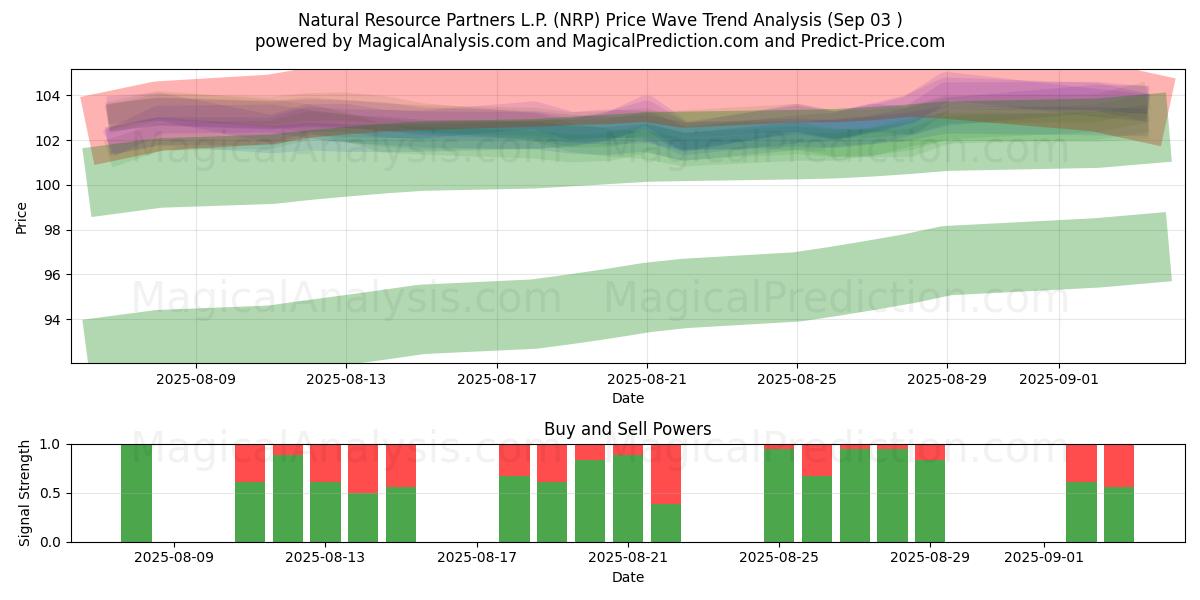The width and height of the screenshot is (1200, 600).
Task: Click the chart title mentioning Natural Resource Partners
Action: (x=600, y=20)
